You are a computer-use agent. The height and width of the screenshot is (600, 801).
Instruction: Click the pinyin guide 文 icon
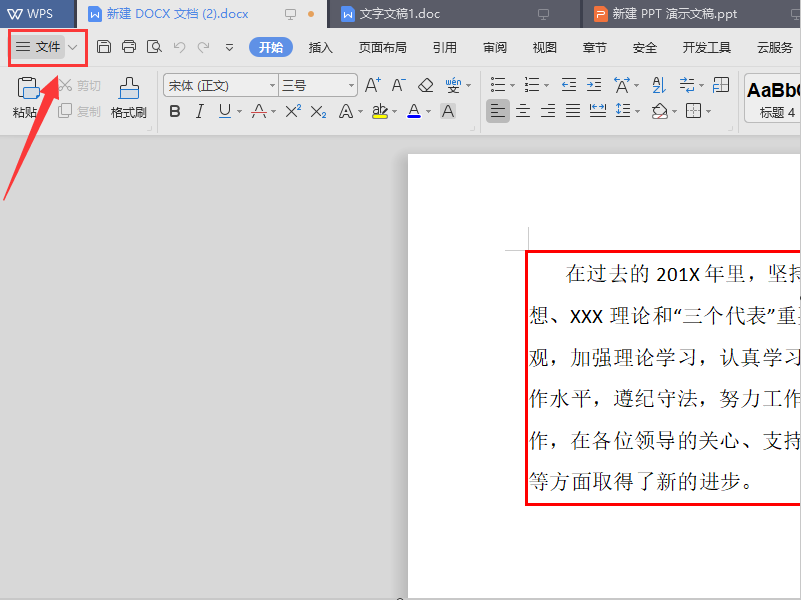click(453, 85)
